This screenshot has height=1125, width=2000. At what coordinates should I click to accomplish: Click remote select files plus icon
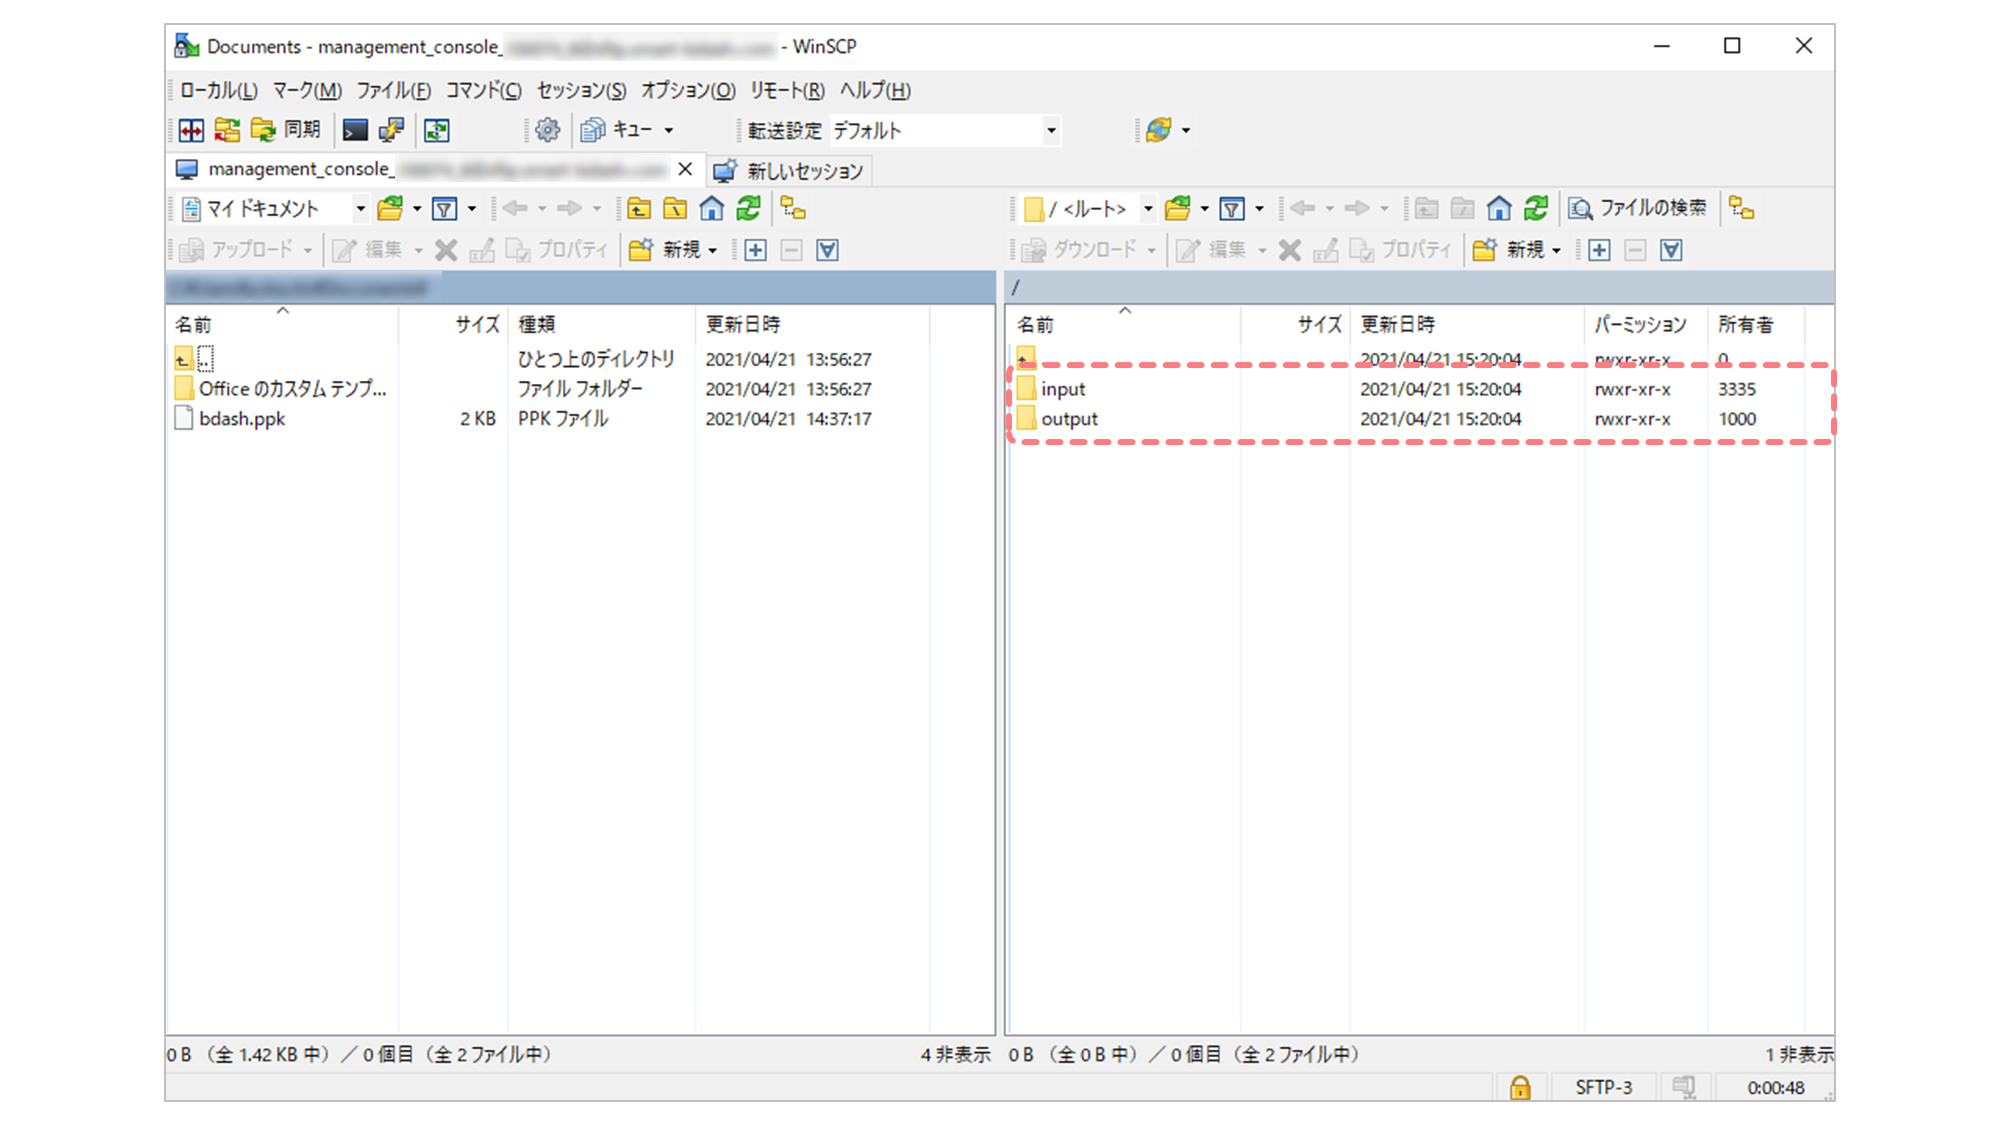(x=1599, y=250)
